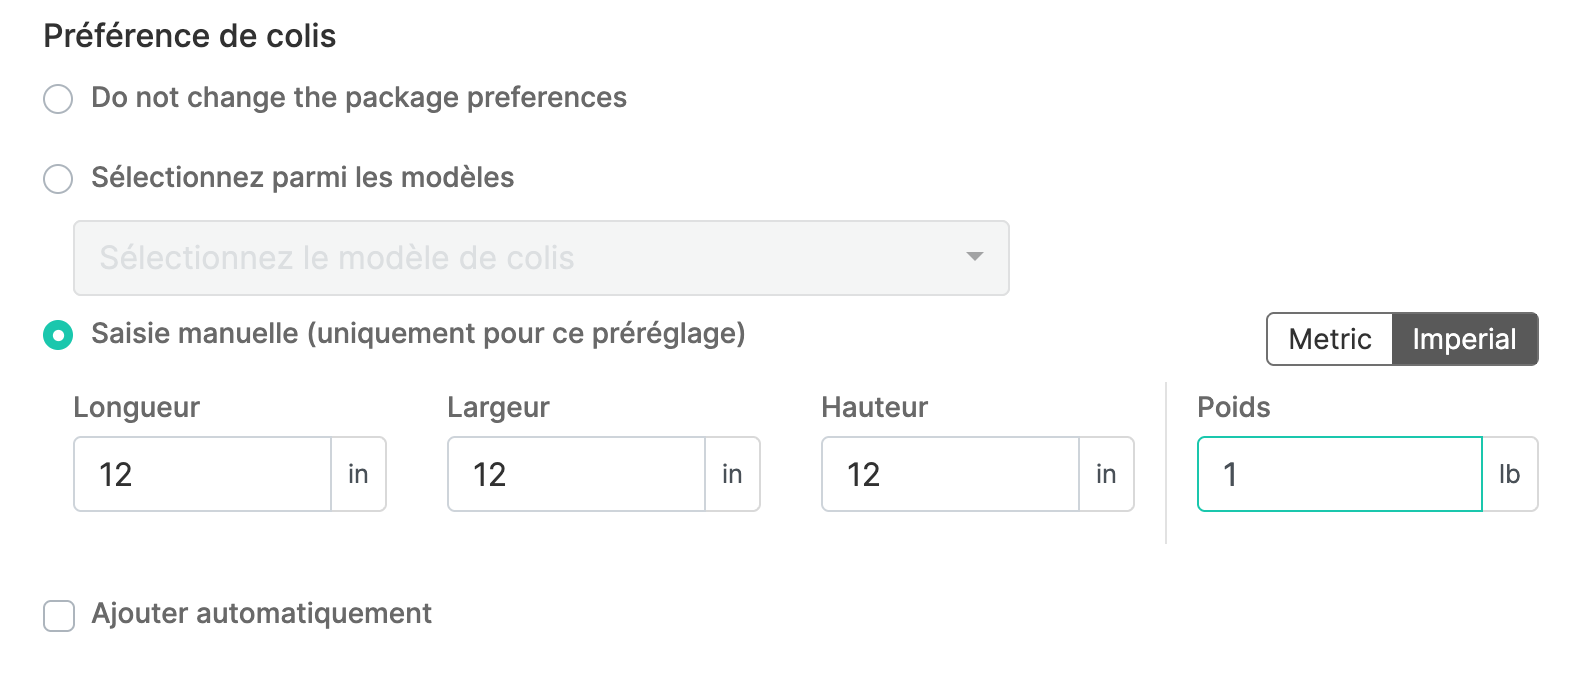Select the 'Saisie manuelle' radio button

coord(58,335)
